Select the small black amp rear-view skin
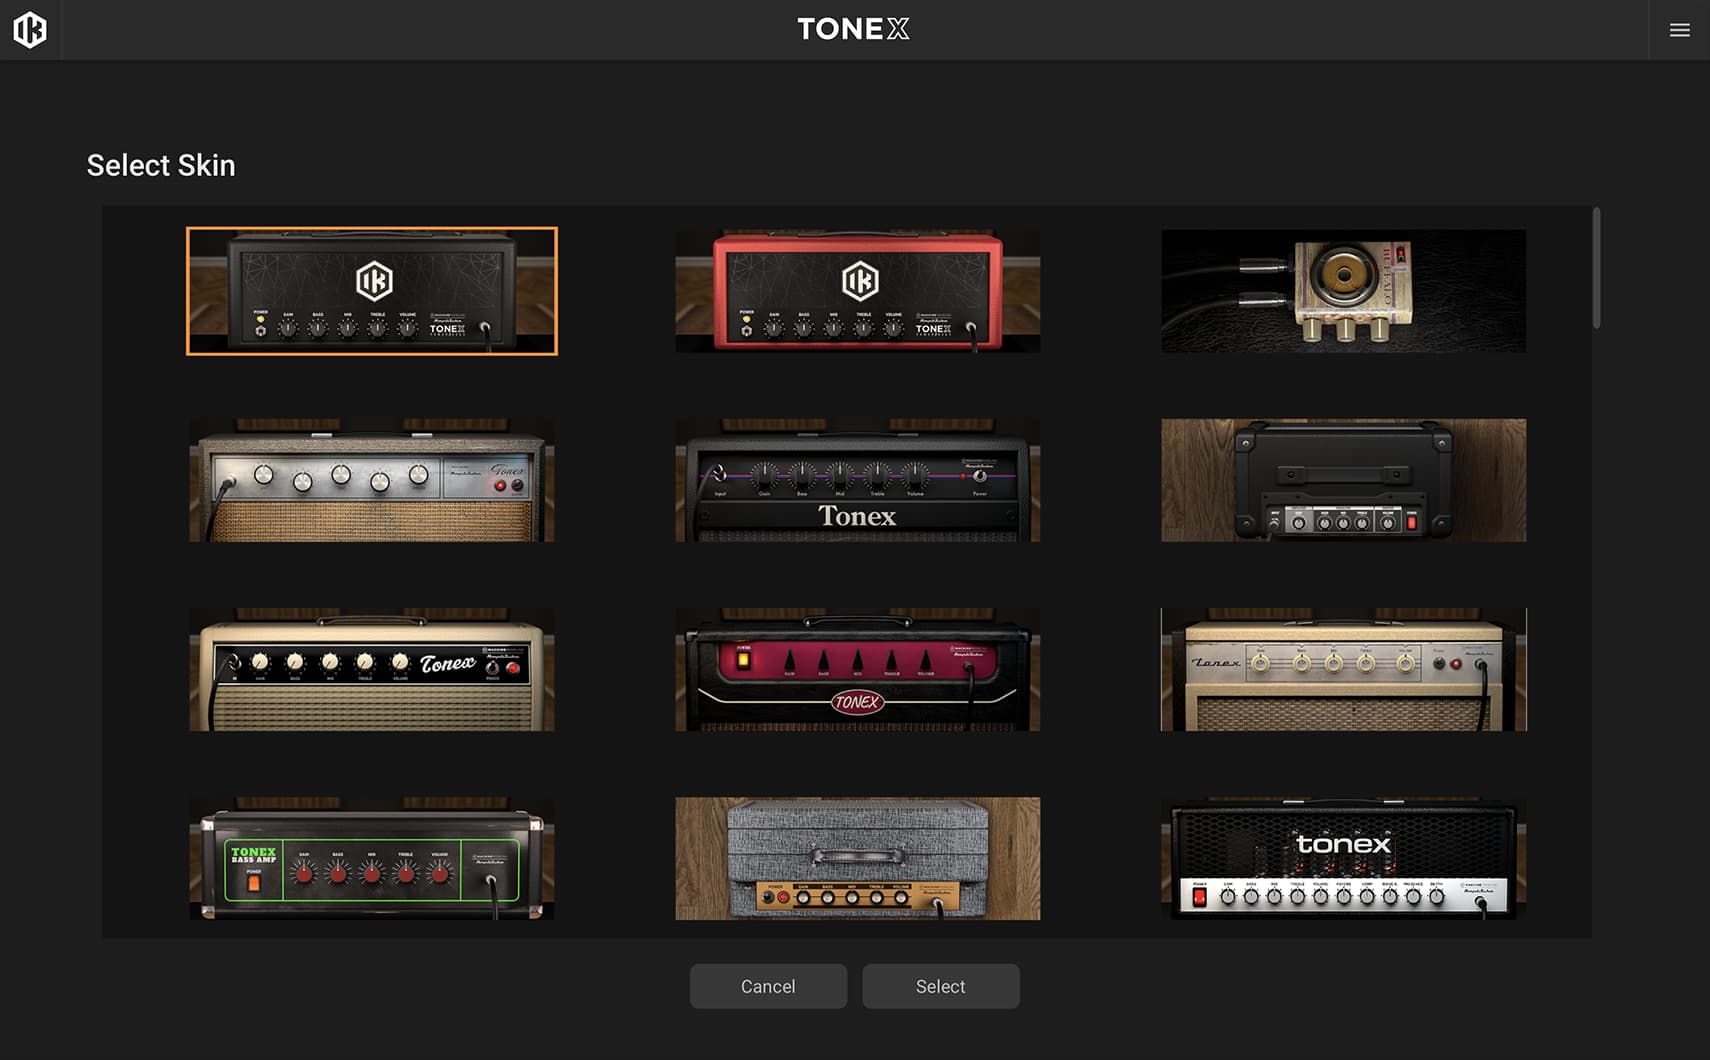Viewport: 1710px width, 1060px height. pyautogui.click(x=1343, y=480)
